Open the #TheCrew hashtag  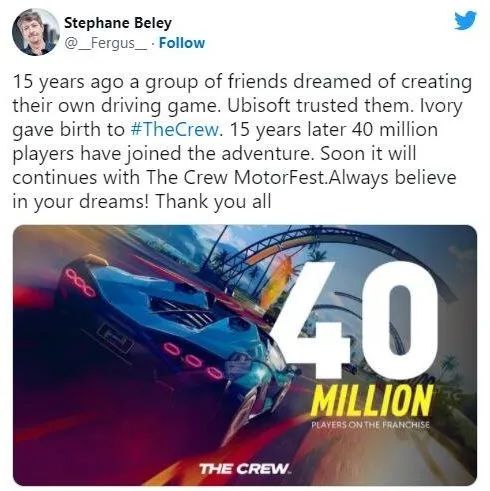point(175,129)
